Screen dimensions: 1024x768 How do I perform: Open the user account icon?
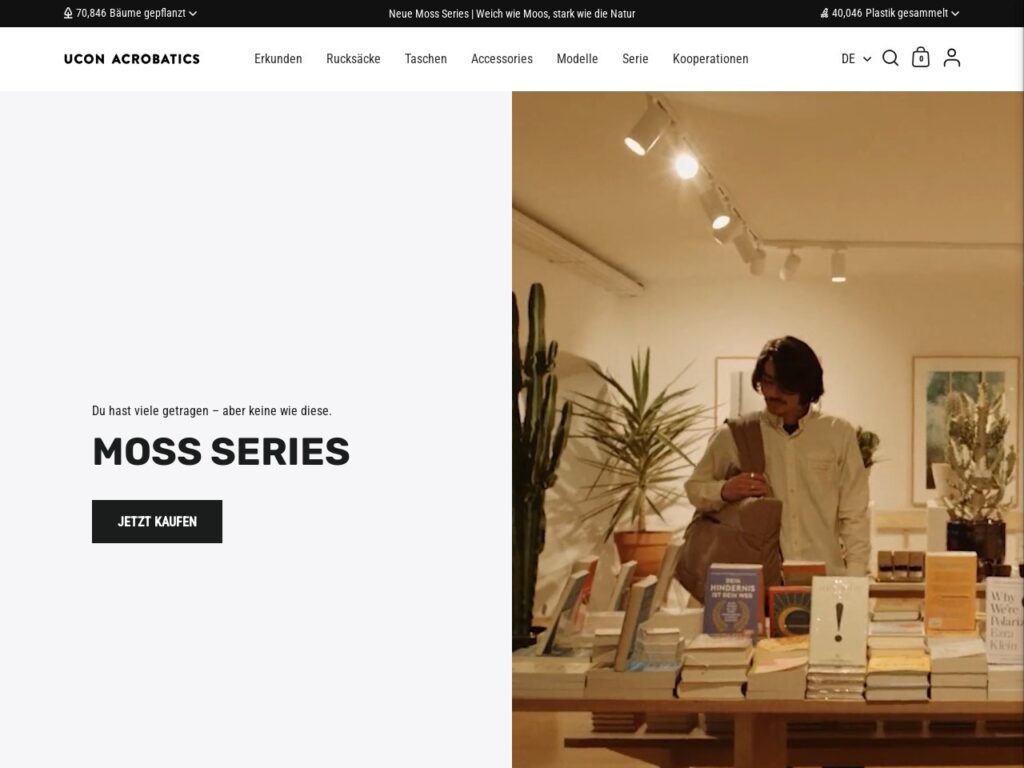click(952, 57)
